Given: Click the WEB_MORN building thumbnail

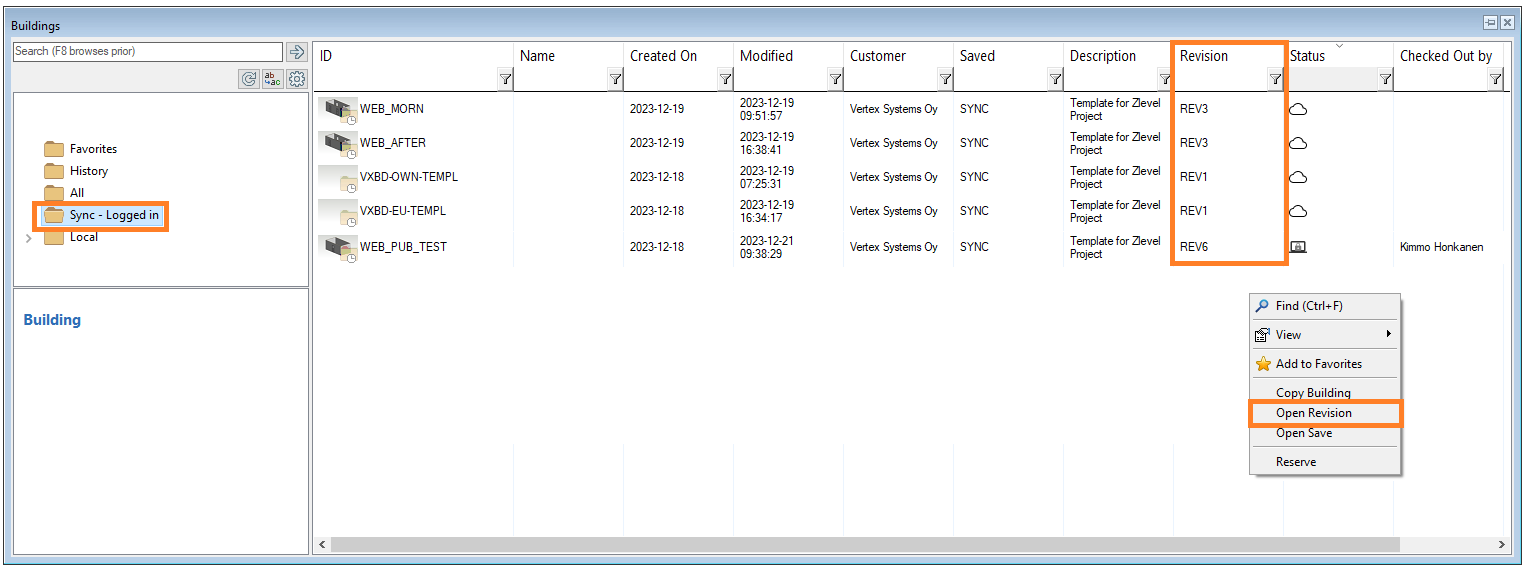Looking at the screenshot, I should click(338, 109).
